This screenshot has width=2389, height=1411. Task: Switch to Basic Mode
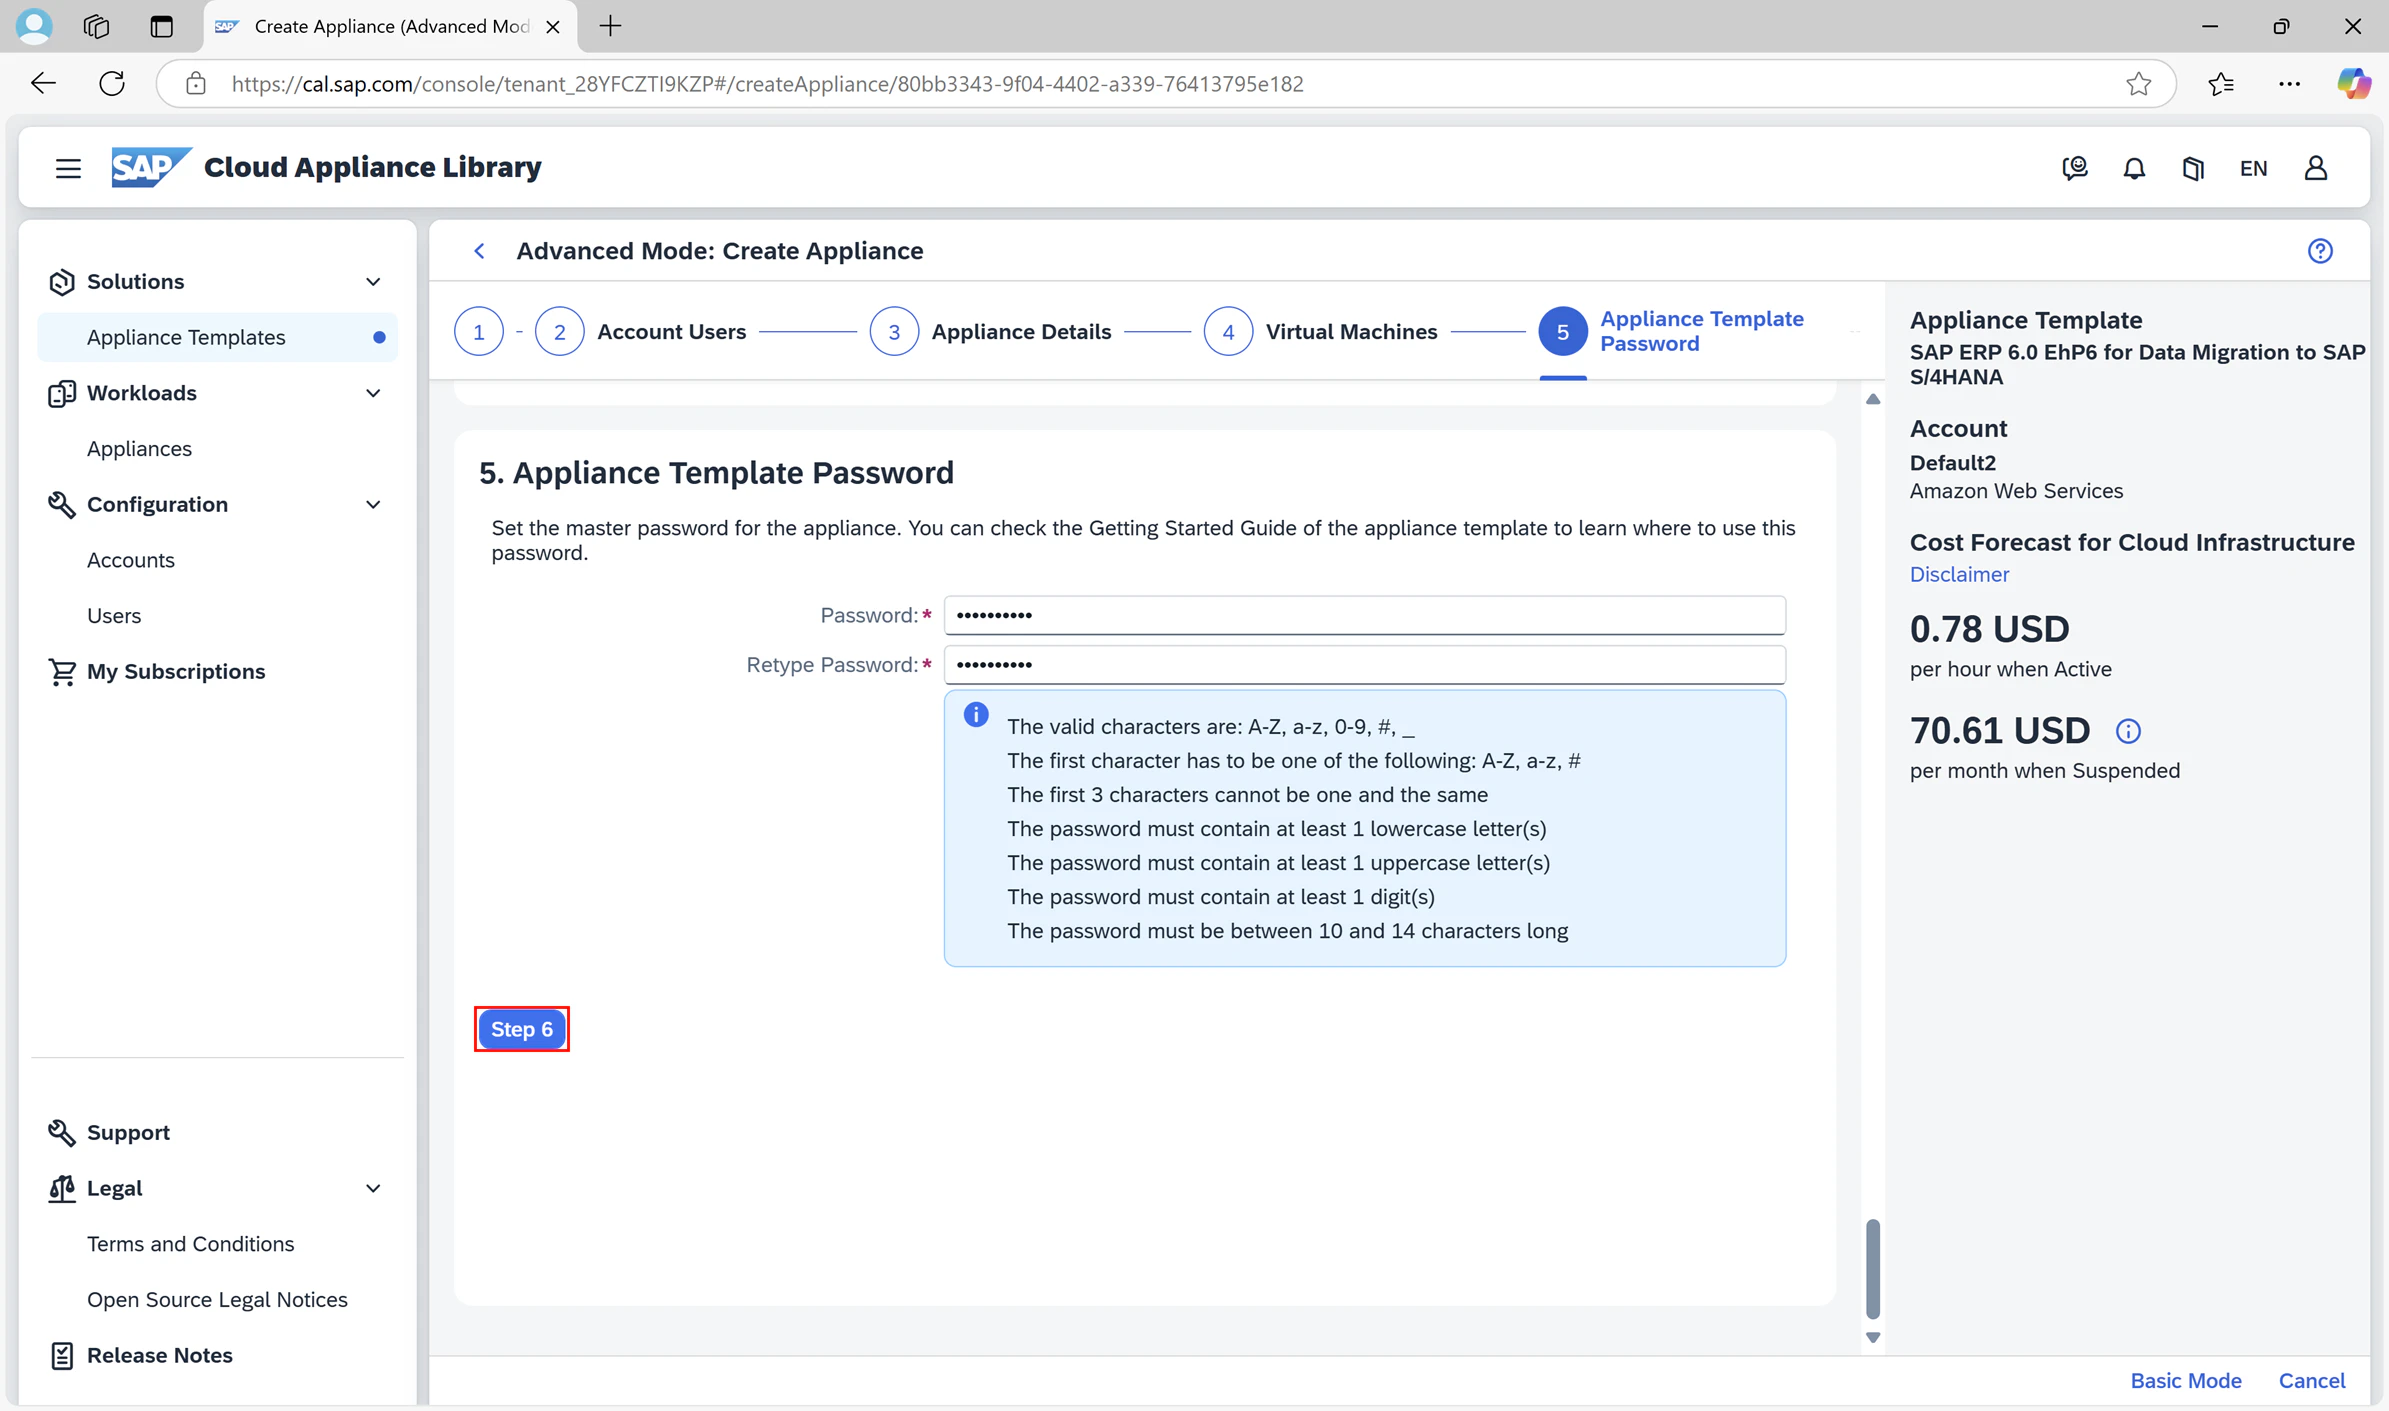(x=2186, y=1381)
